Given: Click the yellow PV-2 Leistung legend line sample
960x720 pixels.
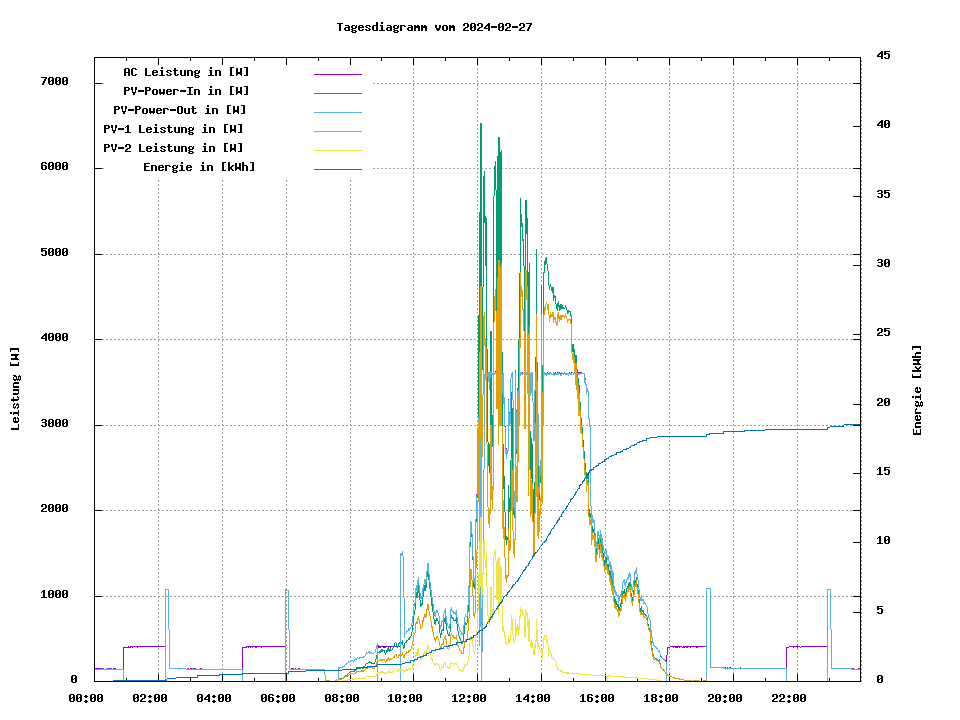Looking at the screenshot, I should click(x=337, y=149).
